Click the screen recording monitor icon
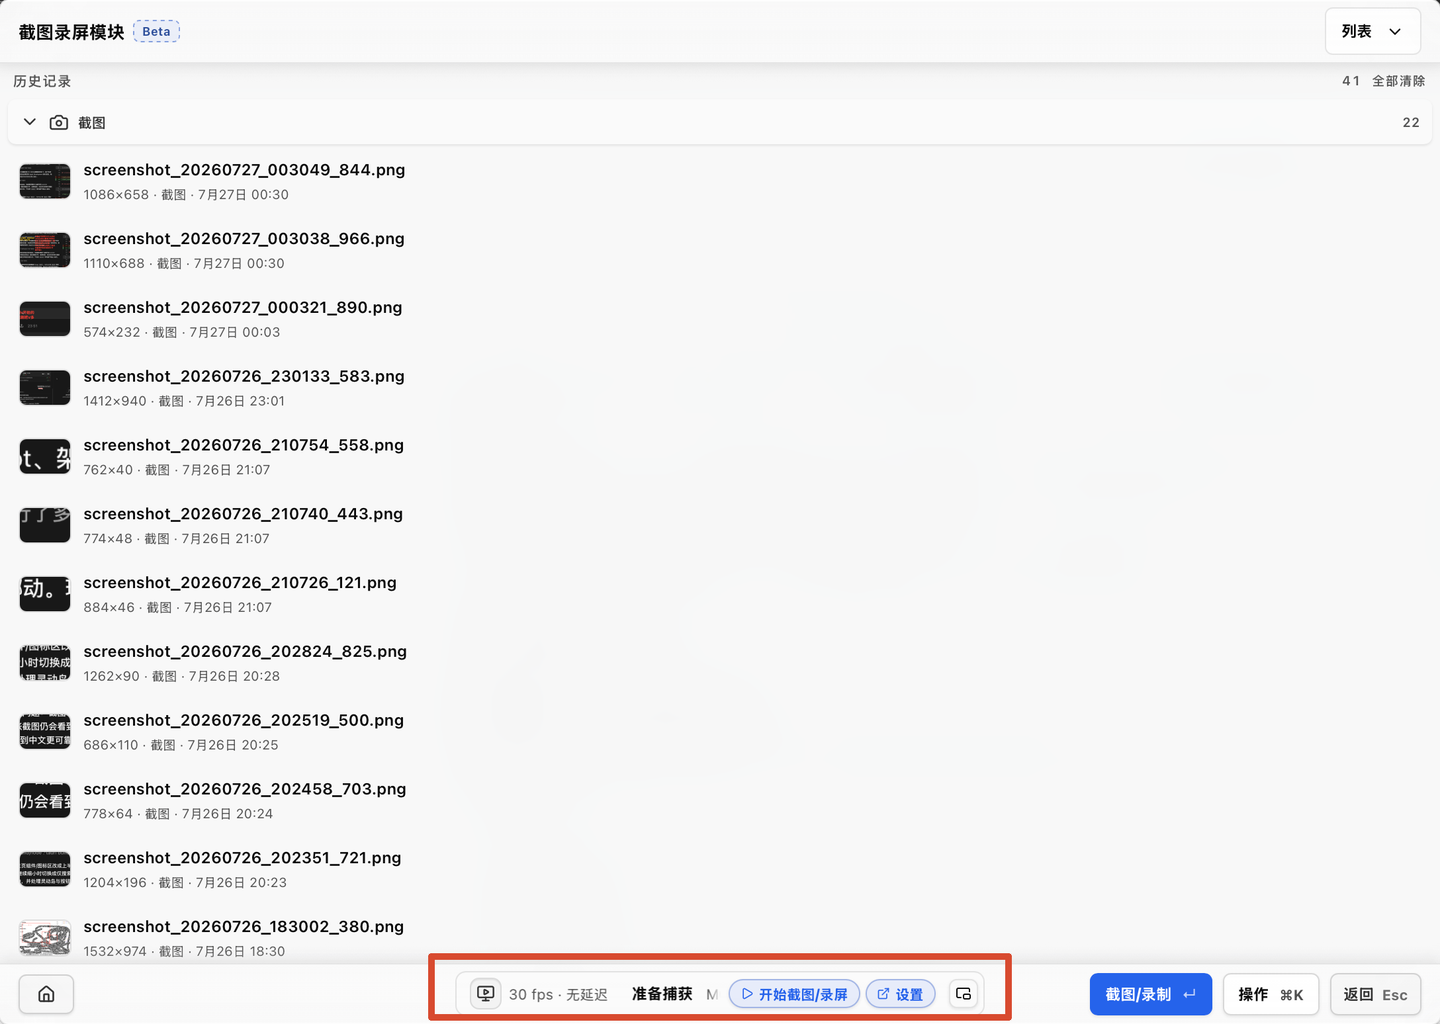1440x1024 pixels. (x=485, y=994)
